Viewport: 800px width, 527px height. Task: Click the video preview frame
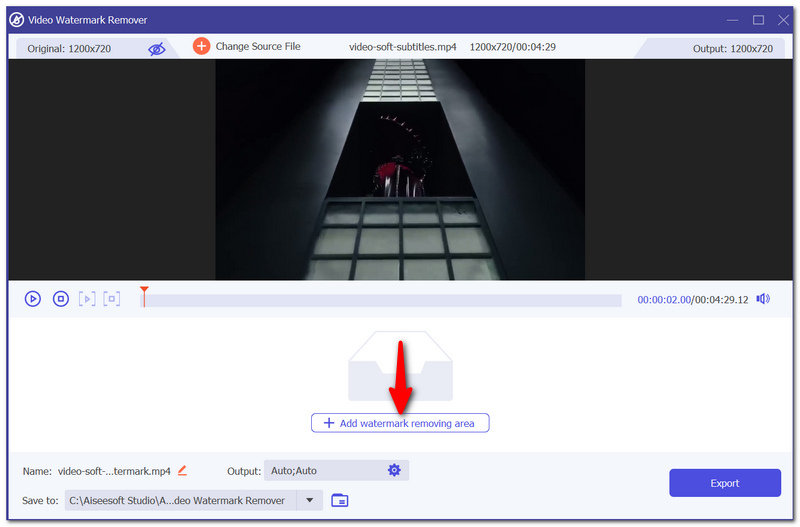coord(400,169)
